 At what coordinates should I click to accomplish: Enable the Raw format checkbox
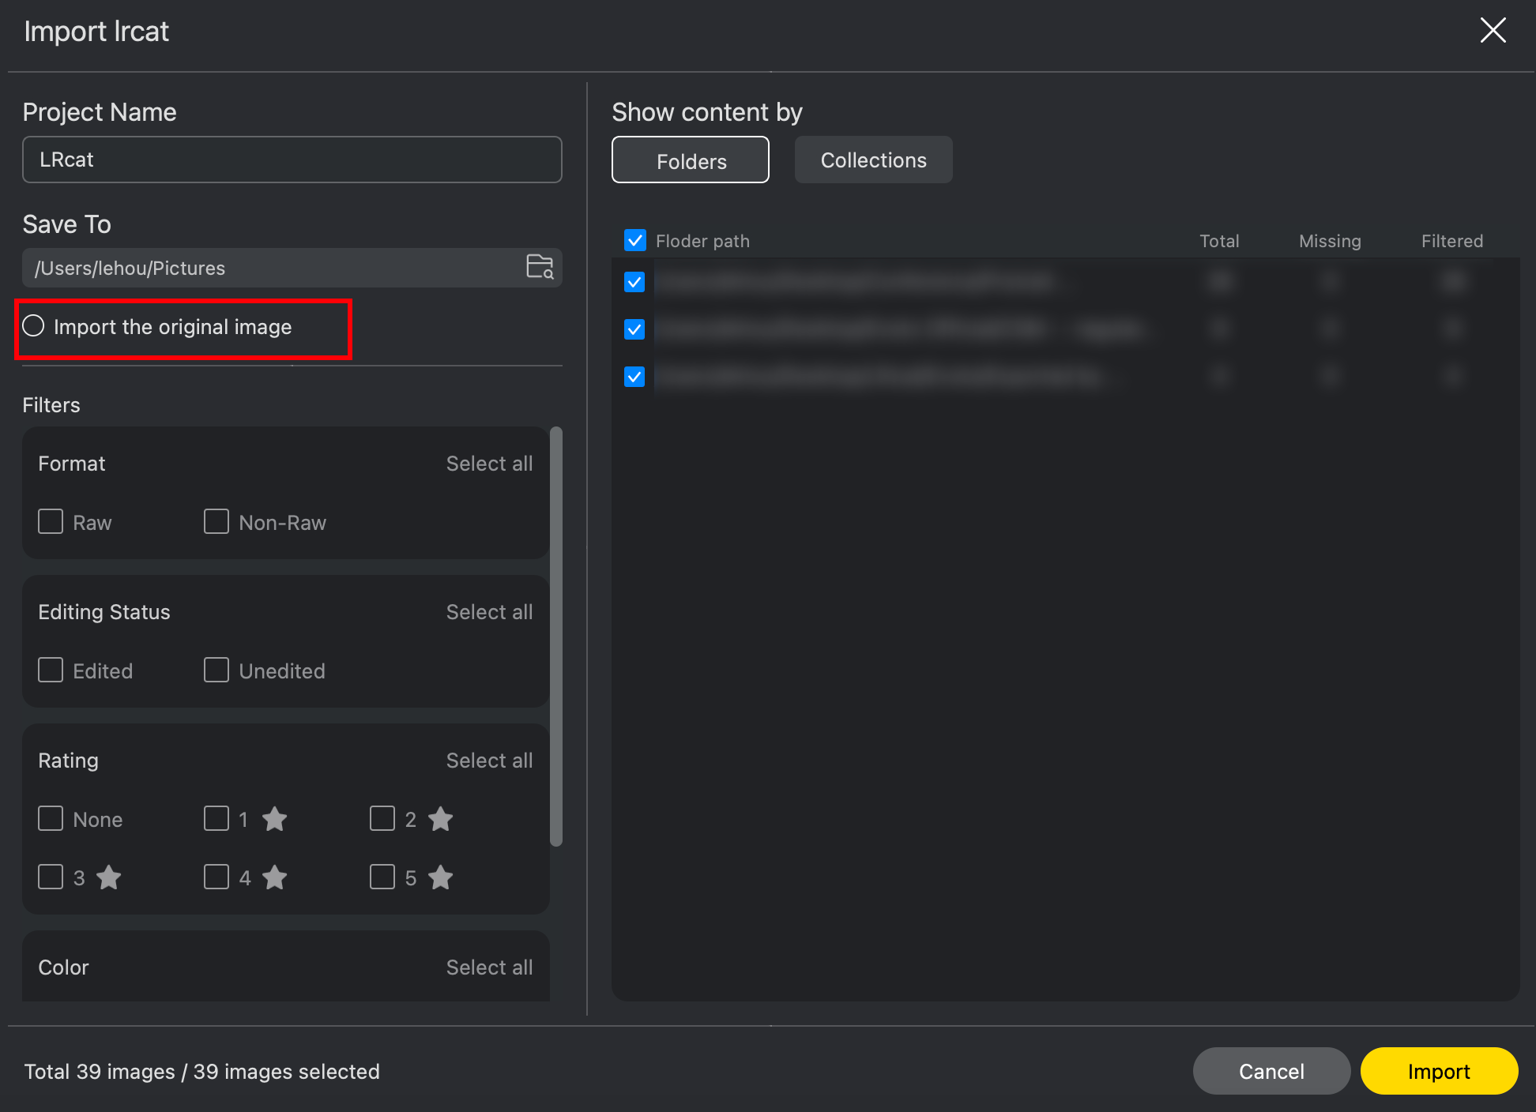pyautogui.click(x=50, y=522)
